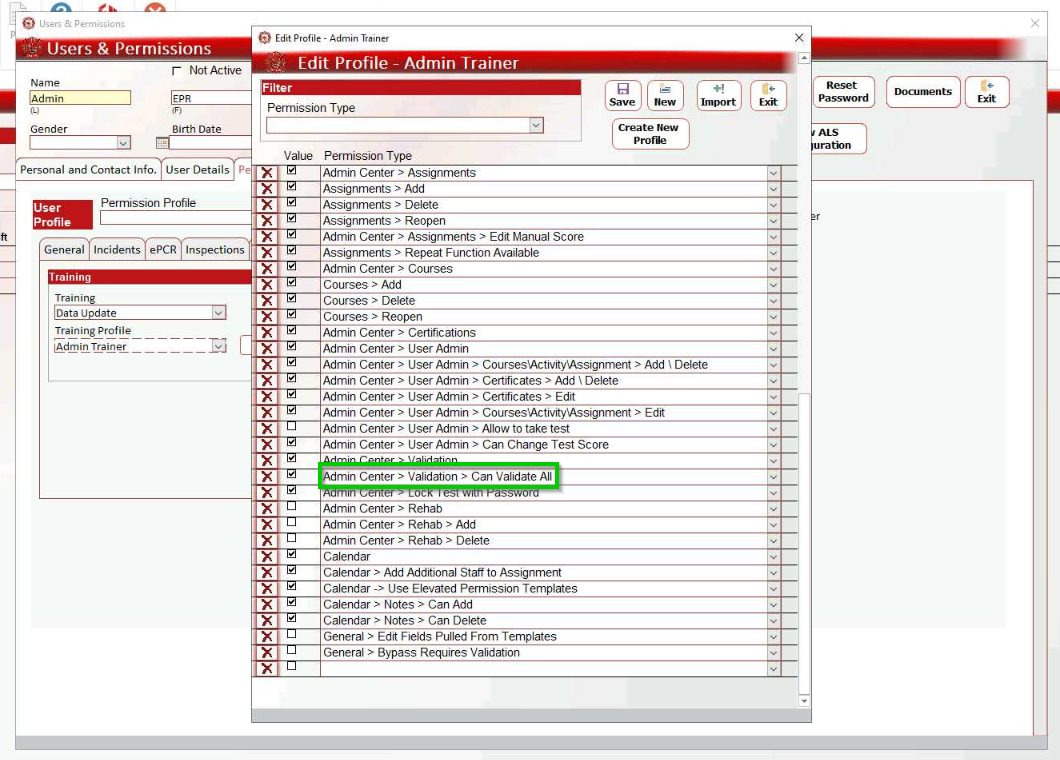Click the Import icon button
Image resolution: width=1060 pixels, height=760 pixels.
pyautogui.click(x=718, y=95)
